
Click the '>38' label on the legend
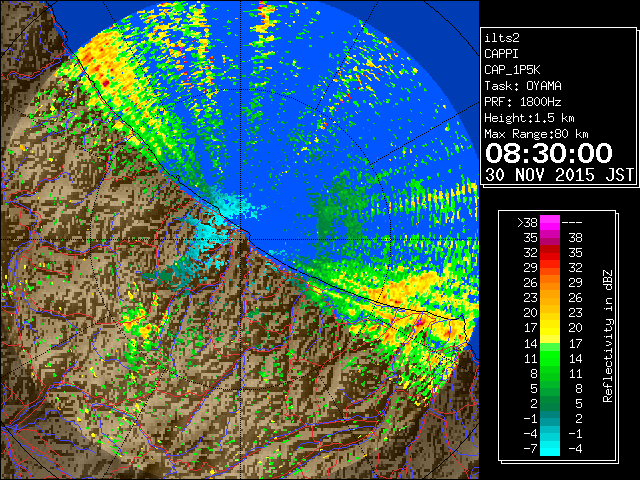(x=527, y=222)
